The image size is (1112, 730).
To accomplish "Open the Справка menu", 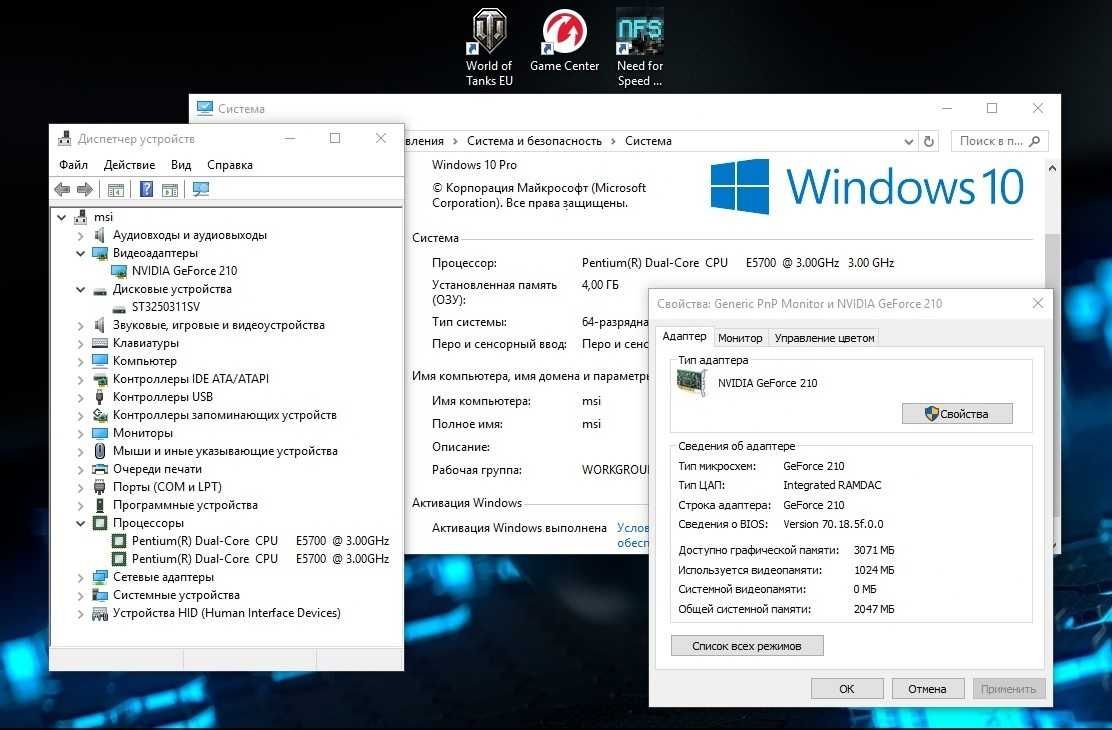I will click(230, 165).
